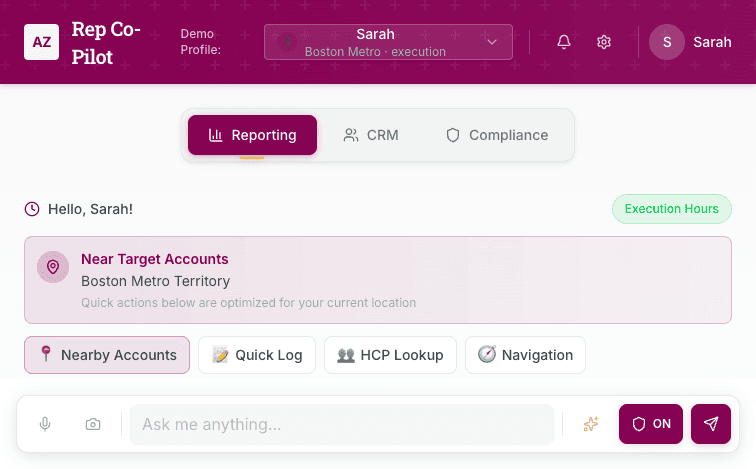Screen dimensions: 756x469
Task: Click the location pin icon in the Near Target Accounts card
Action: click(x=53, y=267)
